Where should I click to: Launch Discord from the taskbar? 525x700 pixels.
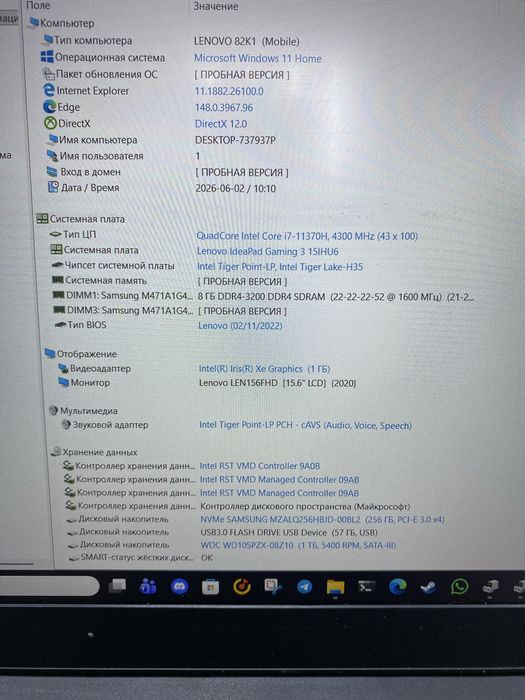click(179, 586)
